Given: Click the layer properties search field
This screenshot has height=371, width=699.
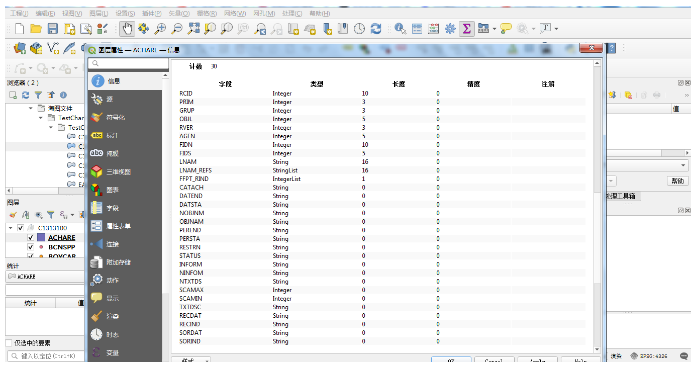Looking at the screenshot, I should click(x=128, y=63).
